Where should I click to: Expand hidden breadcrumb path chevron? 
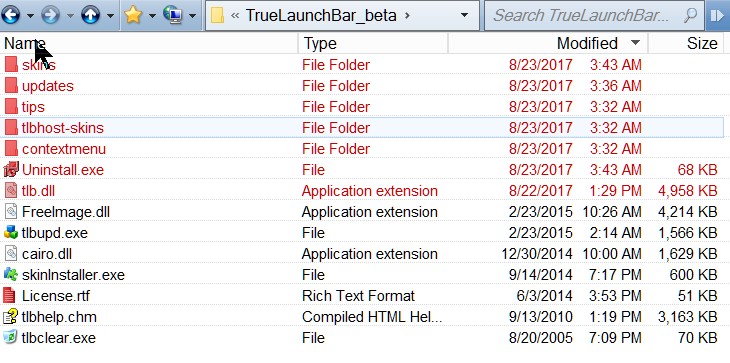coord(235,15)
